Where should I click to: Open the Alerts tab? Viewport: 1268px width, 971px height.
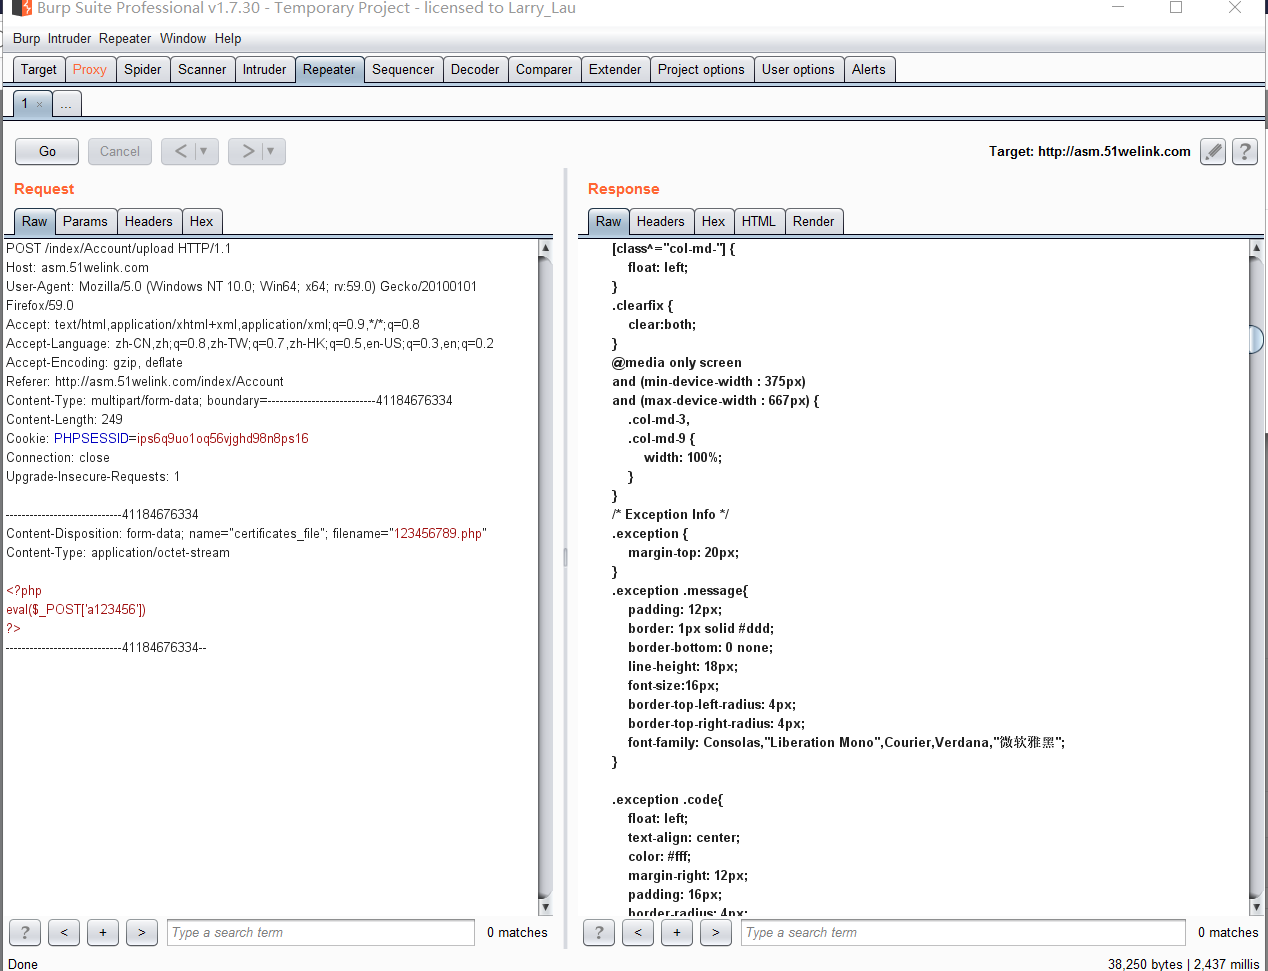[x=869, y=69]
